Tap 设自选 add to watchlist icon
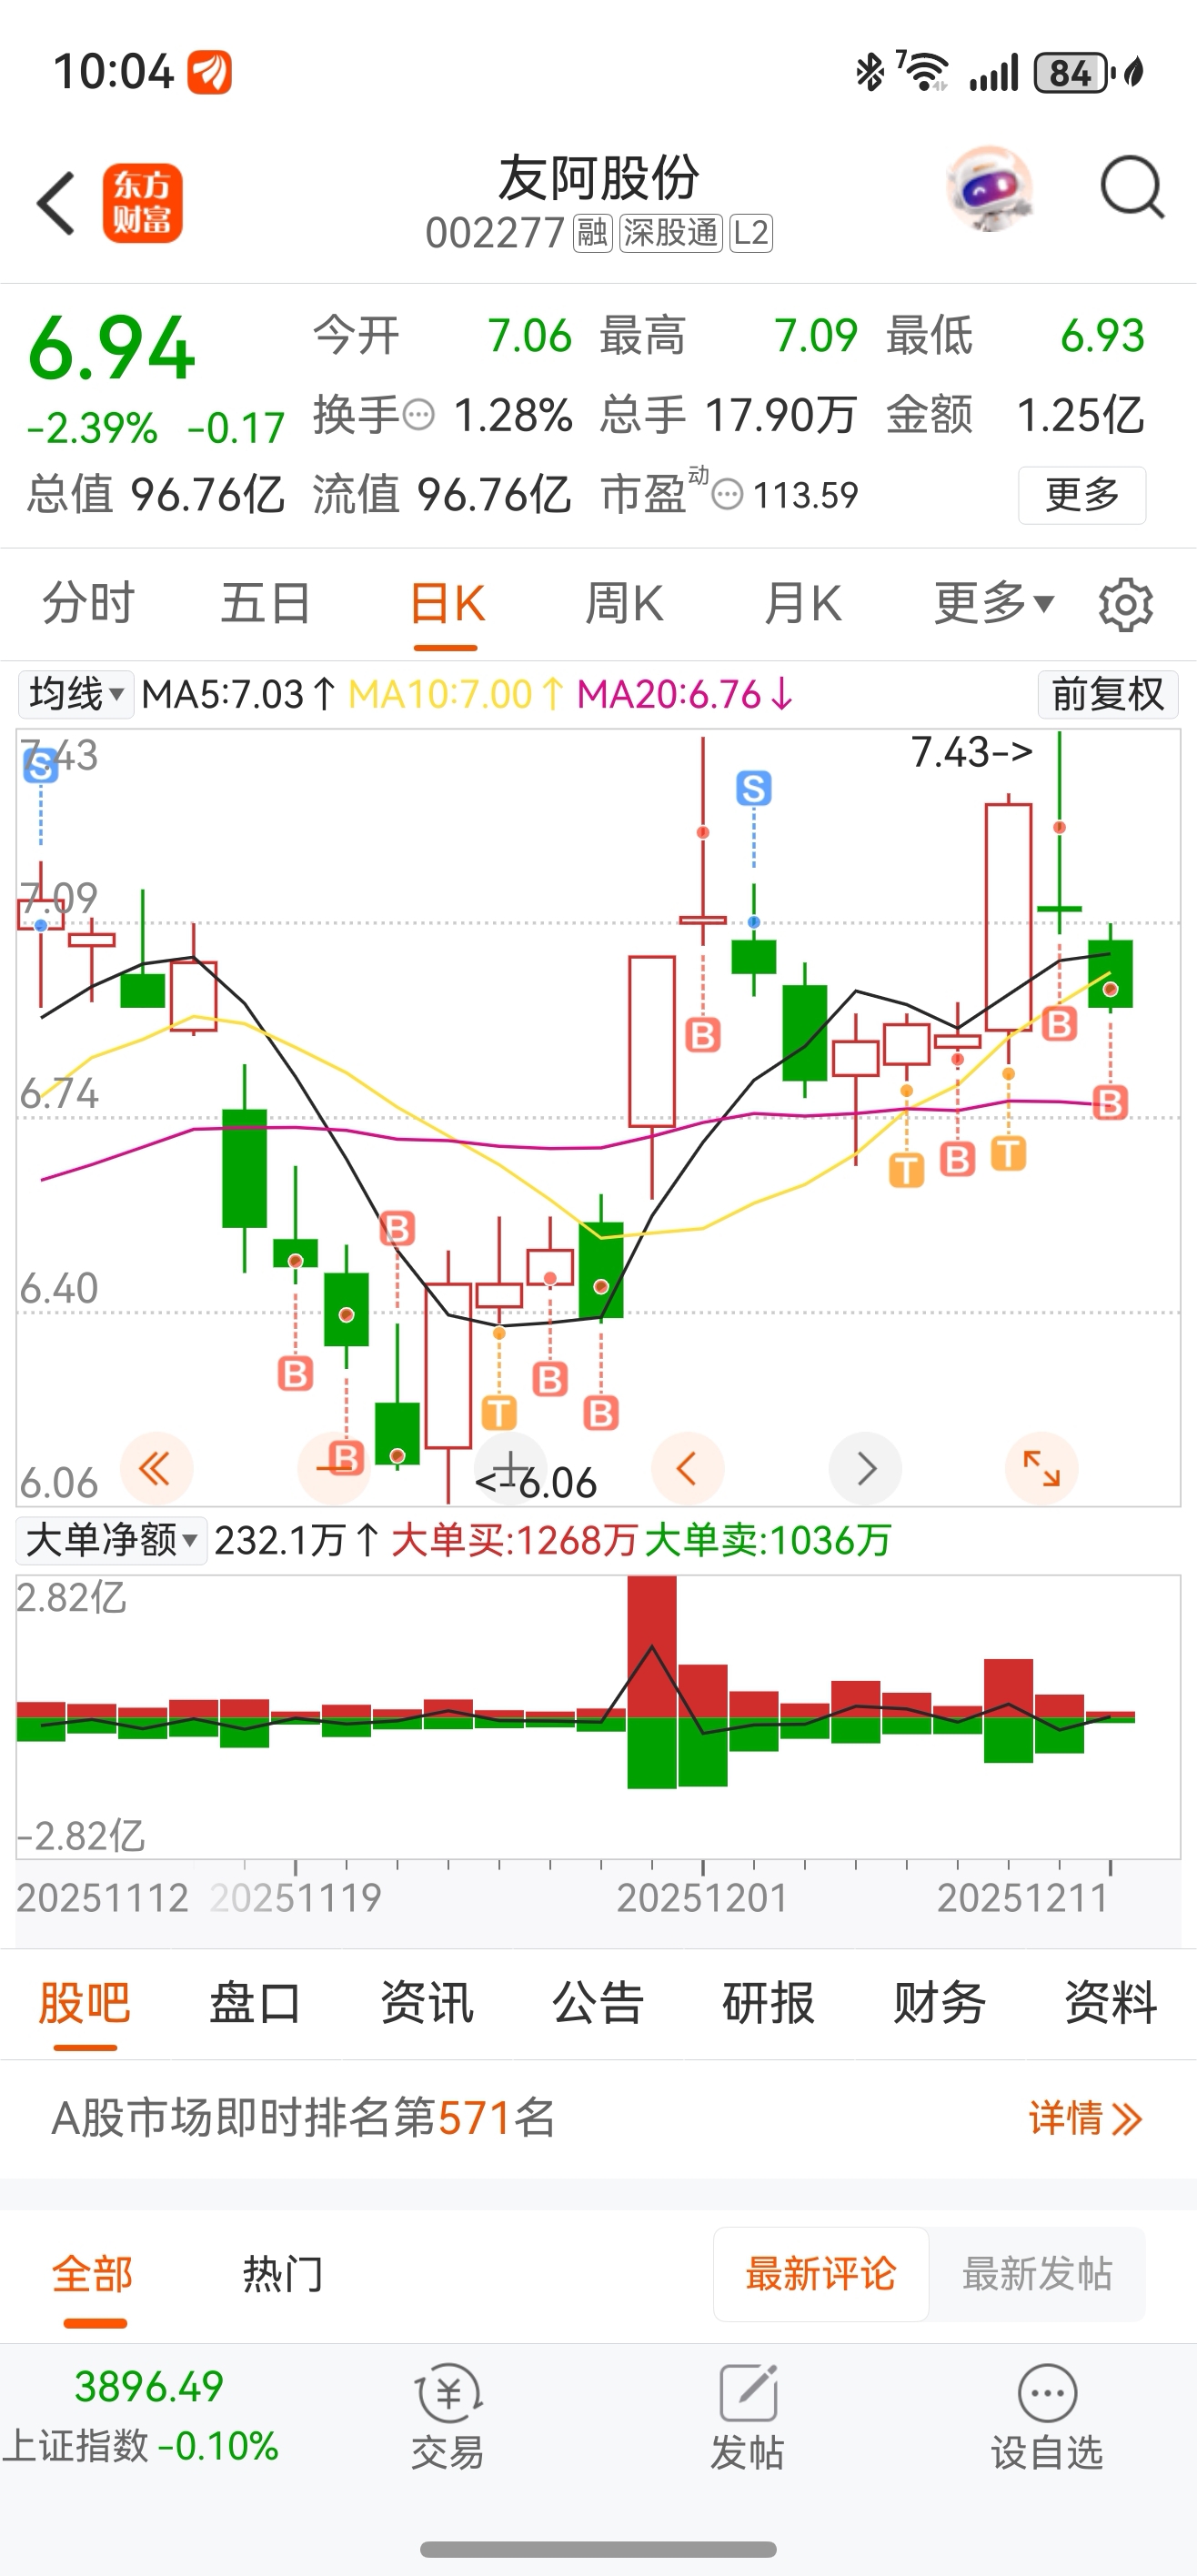Viewport: 1197px width, 2576px height. 1047,2417
